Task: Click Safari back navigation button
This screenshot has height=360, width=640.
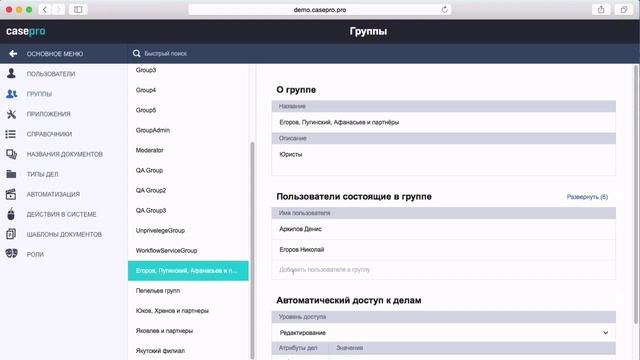Action: click(44, 9)
